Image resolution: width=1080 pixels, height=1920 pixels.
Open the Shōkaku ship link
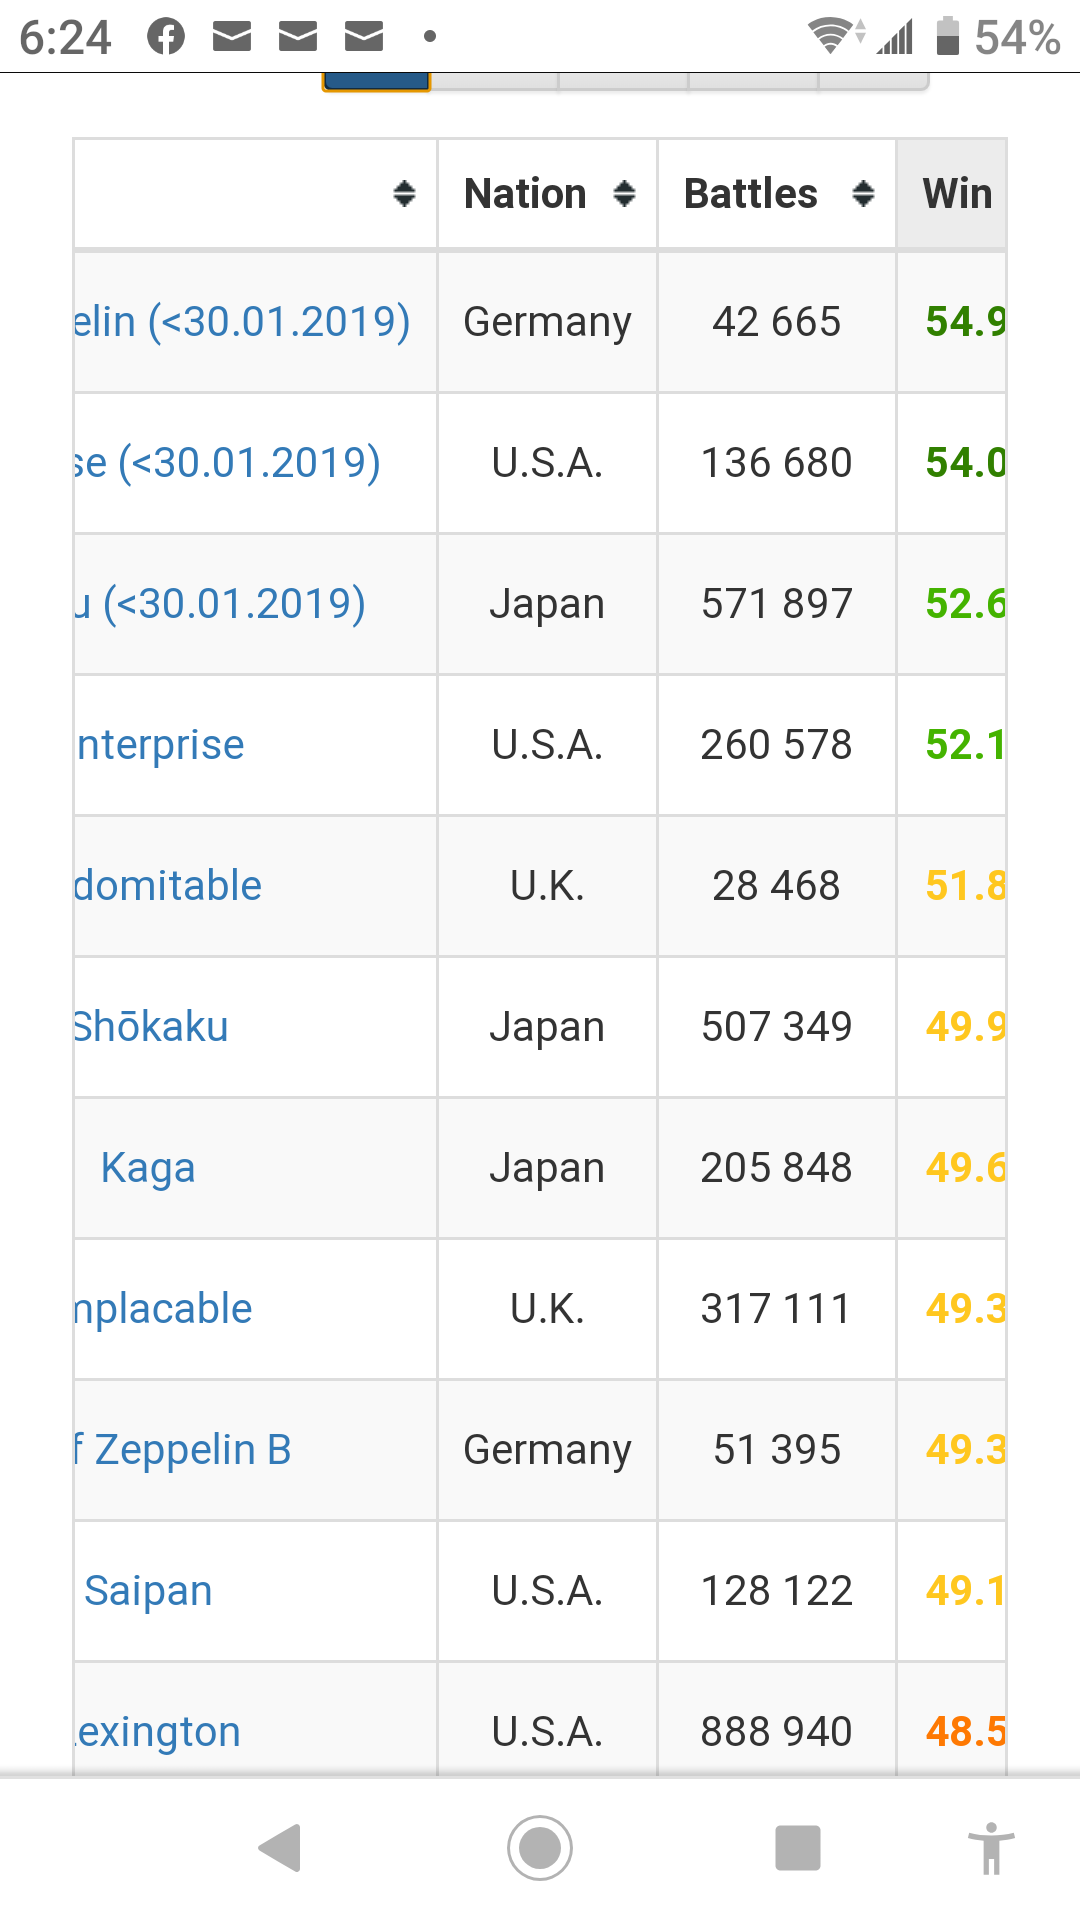click(x=151, y=1027)
